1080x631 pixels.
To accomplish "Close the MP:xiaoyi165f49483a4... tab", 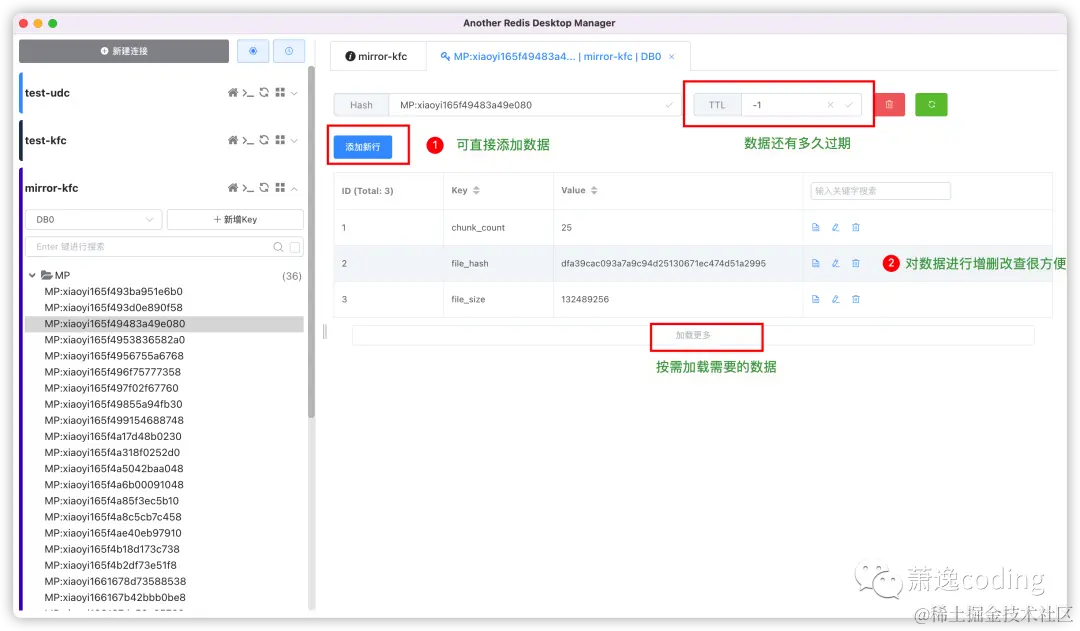I will pyautogui.click(x=672, y=56).
